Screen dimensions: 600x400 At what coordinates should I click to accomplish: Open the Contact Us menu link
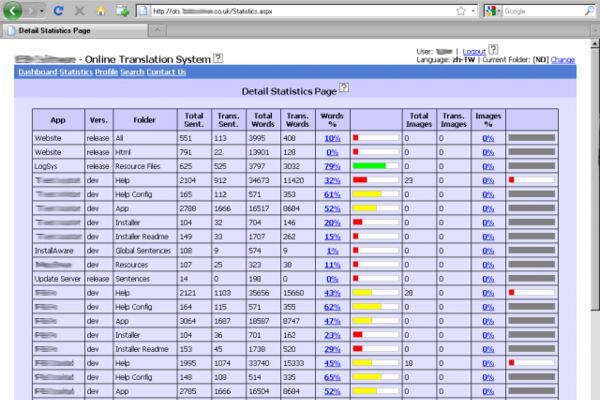pos(166,72)
